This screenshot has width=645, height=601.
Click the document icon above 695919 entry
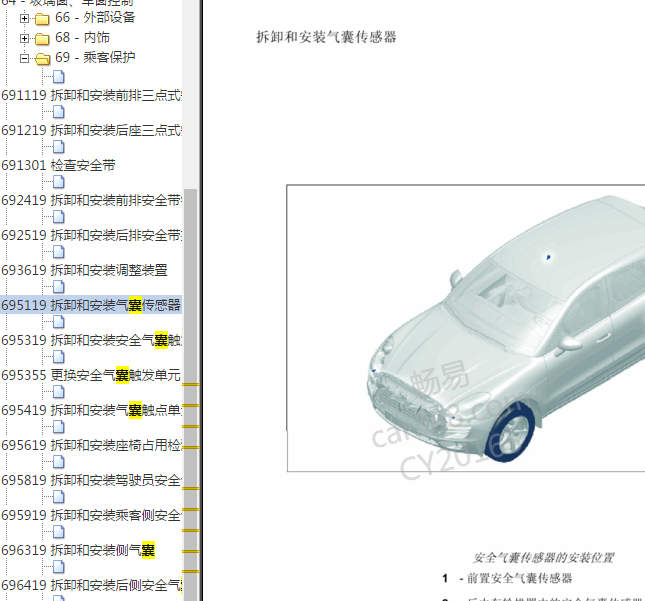[x=59, y=497]
